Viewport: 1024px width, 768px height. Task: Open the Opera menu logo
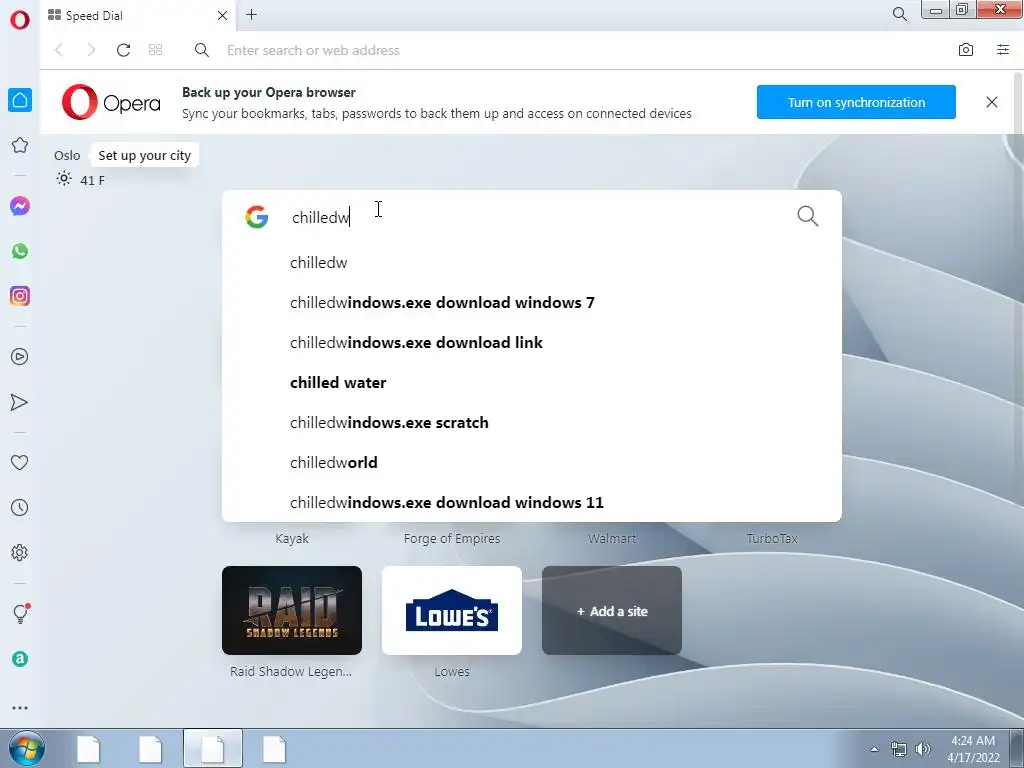[x=20, y=19]
